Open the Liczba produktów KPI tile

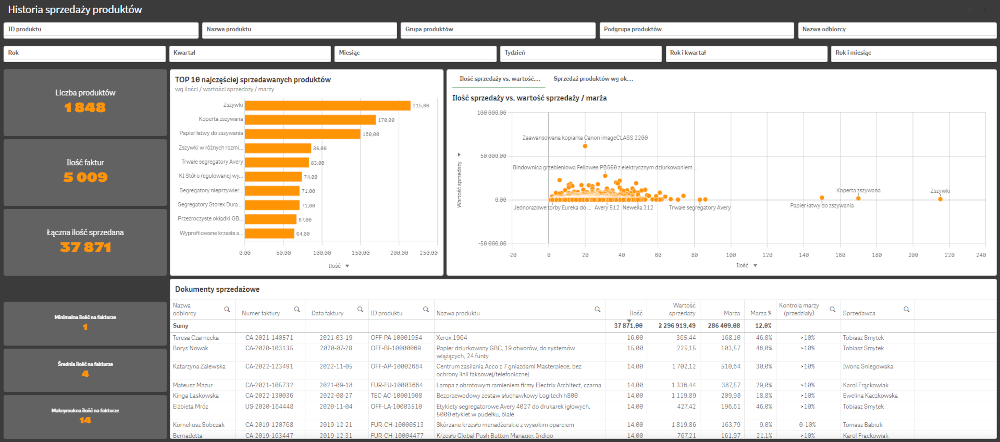point(85,102)
